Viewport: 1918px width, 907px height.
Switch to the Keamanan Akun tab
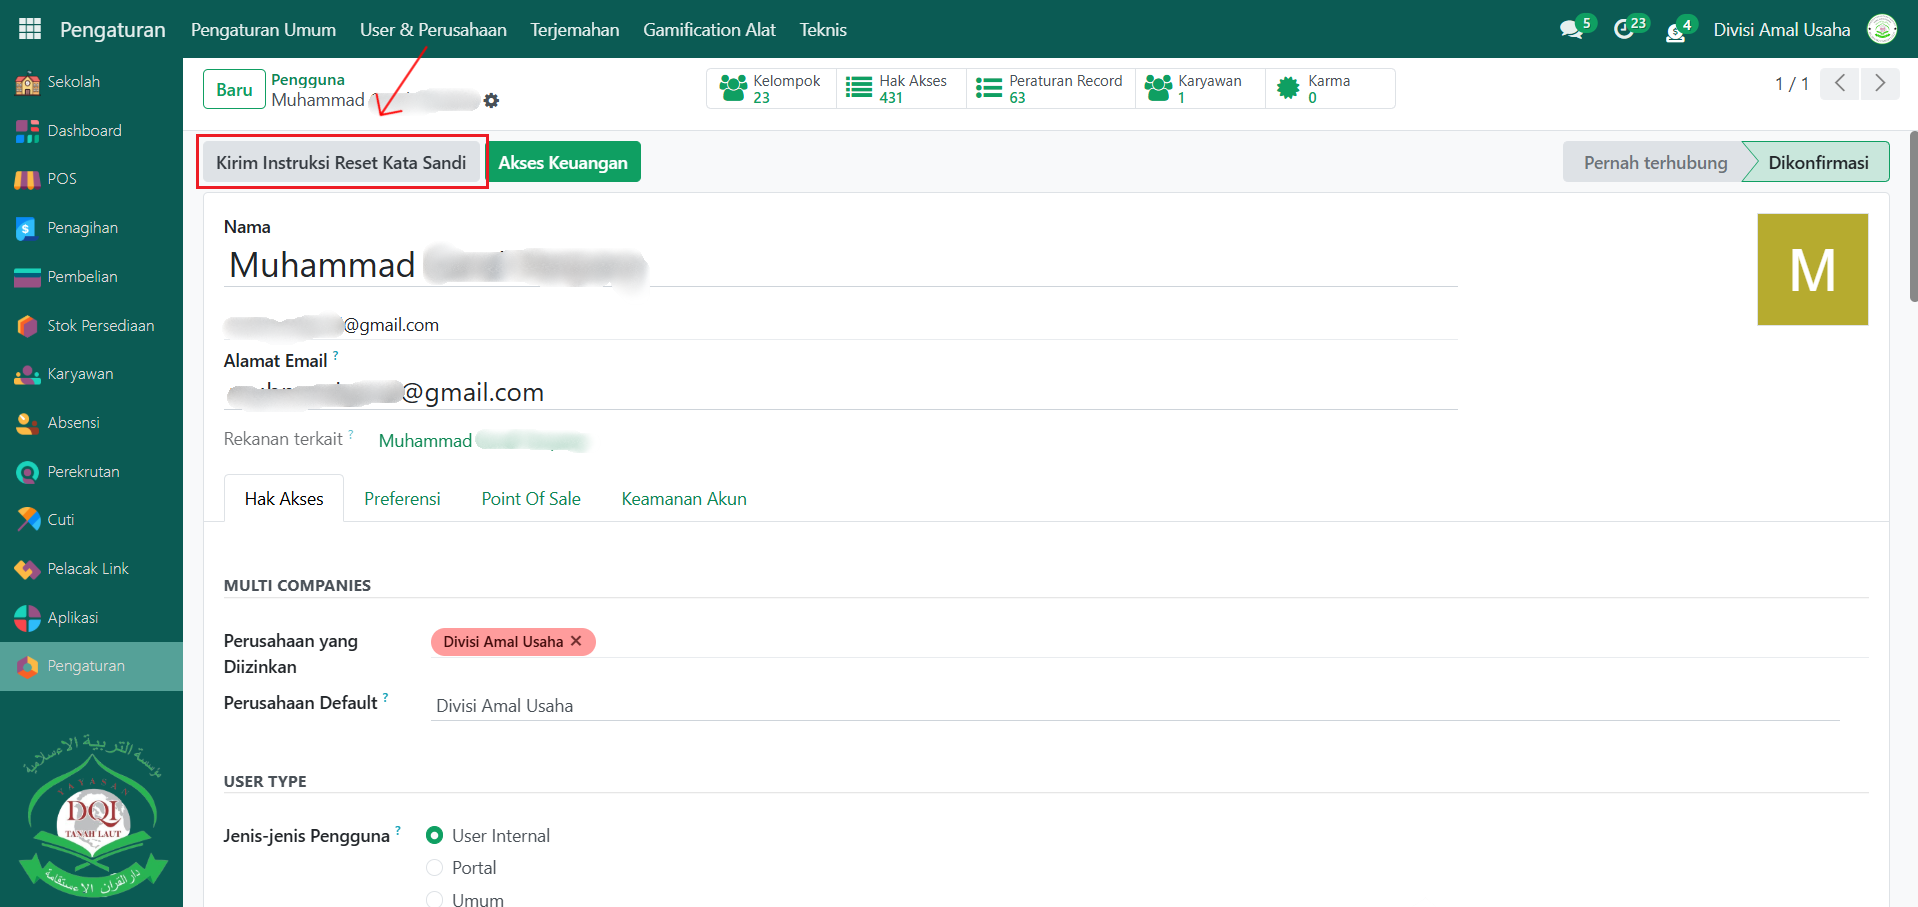click(684, 499)
